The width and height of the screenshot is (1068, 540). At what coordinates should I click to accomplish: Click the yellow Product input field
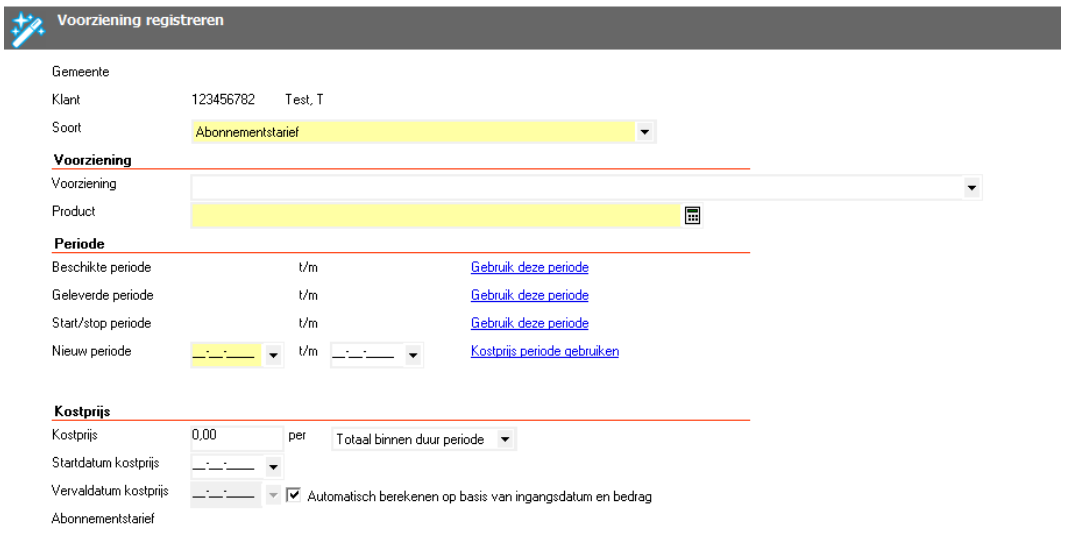point(435,213)
